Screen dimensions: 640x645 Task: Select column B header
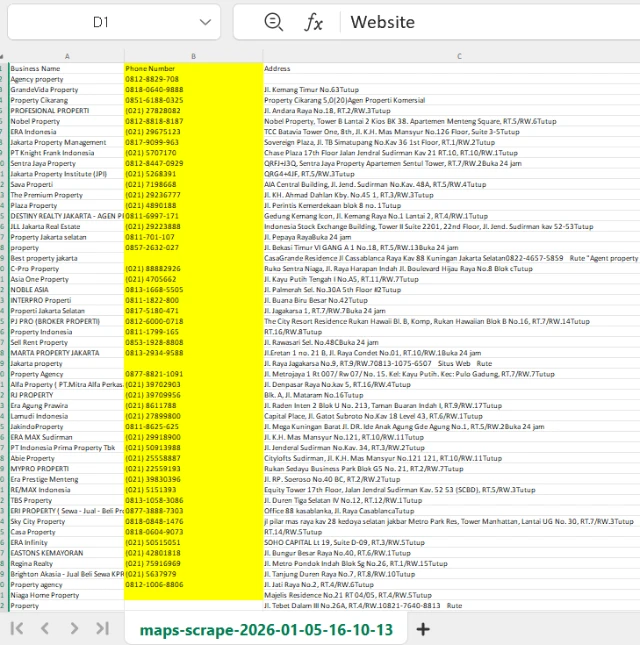coord(193,56)
